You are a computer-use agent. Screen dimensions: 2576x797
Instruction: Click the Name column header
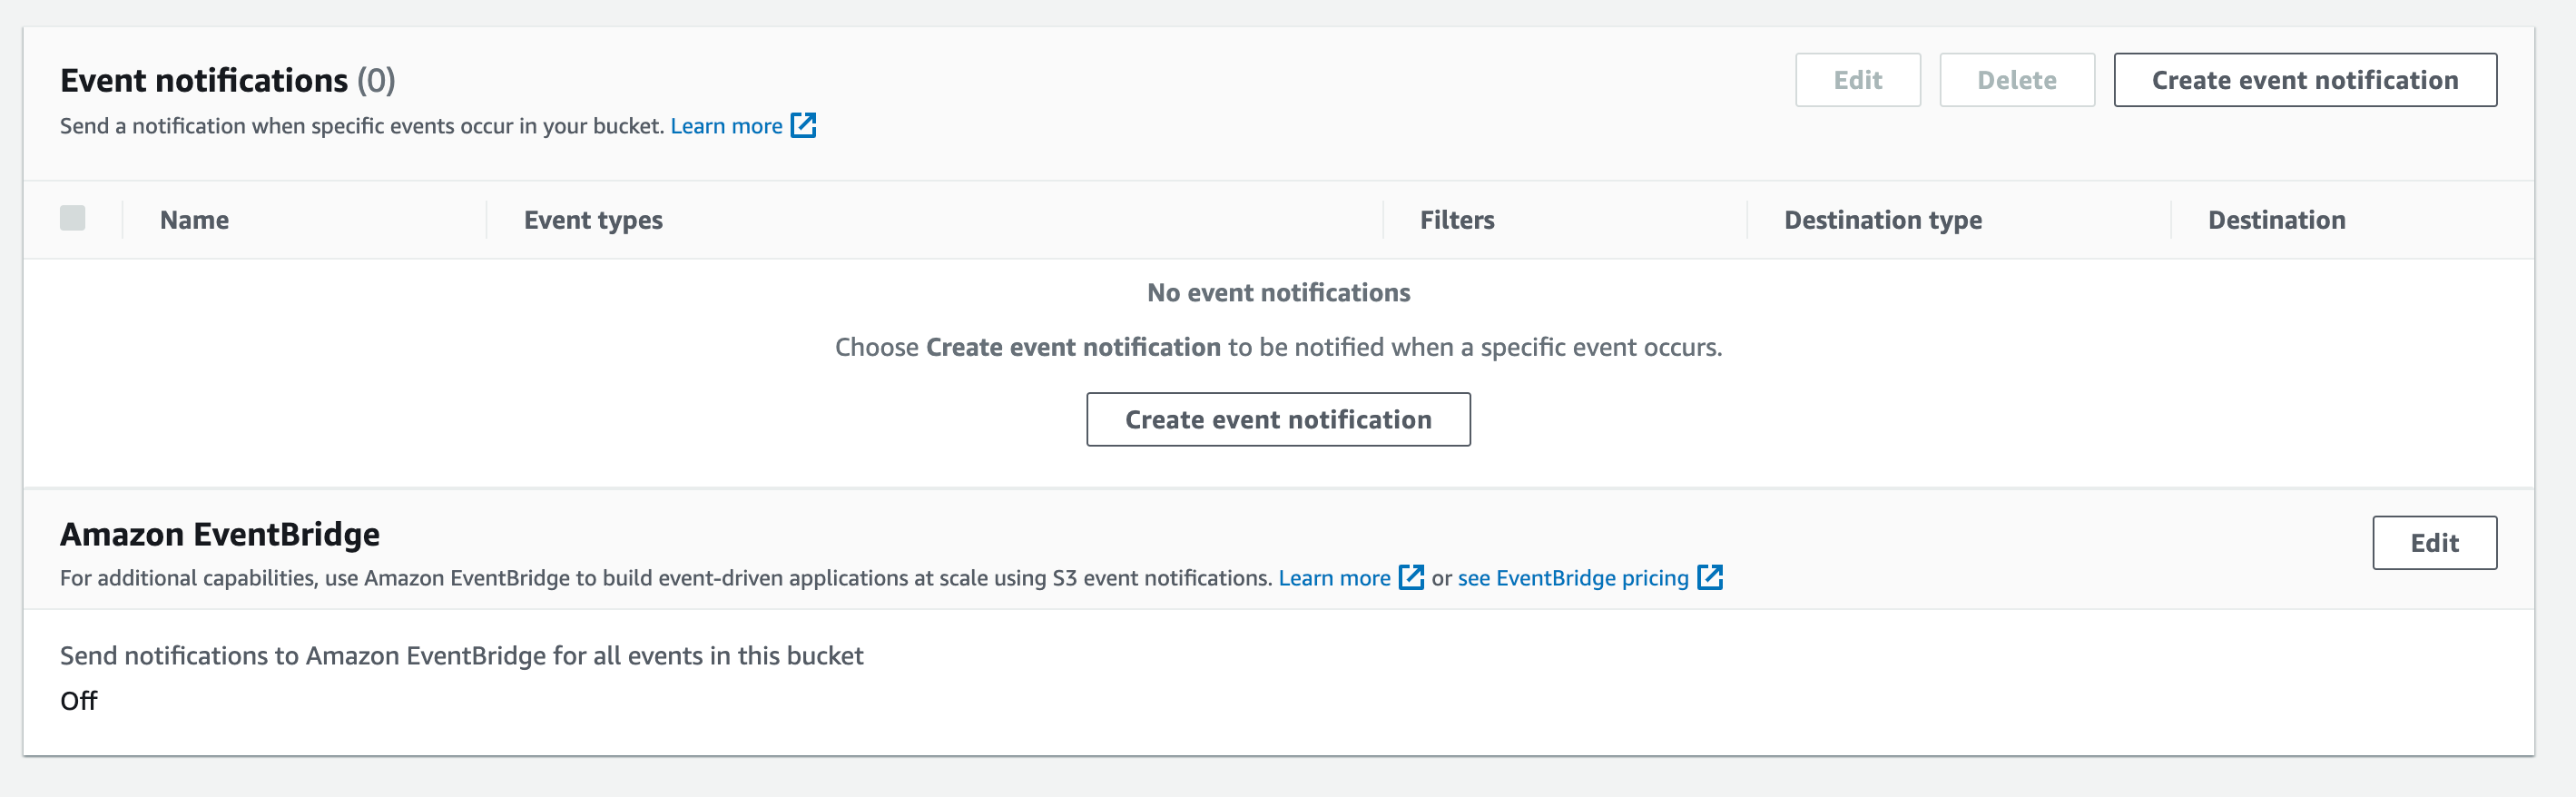194,220
